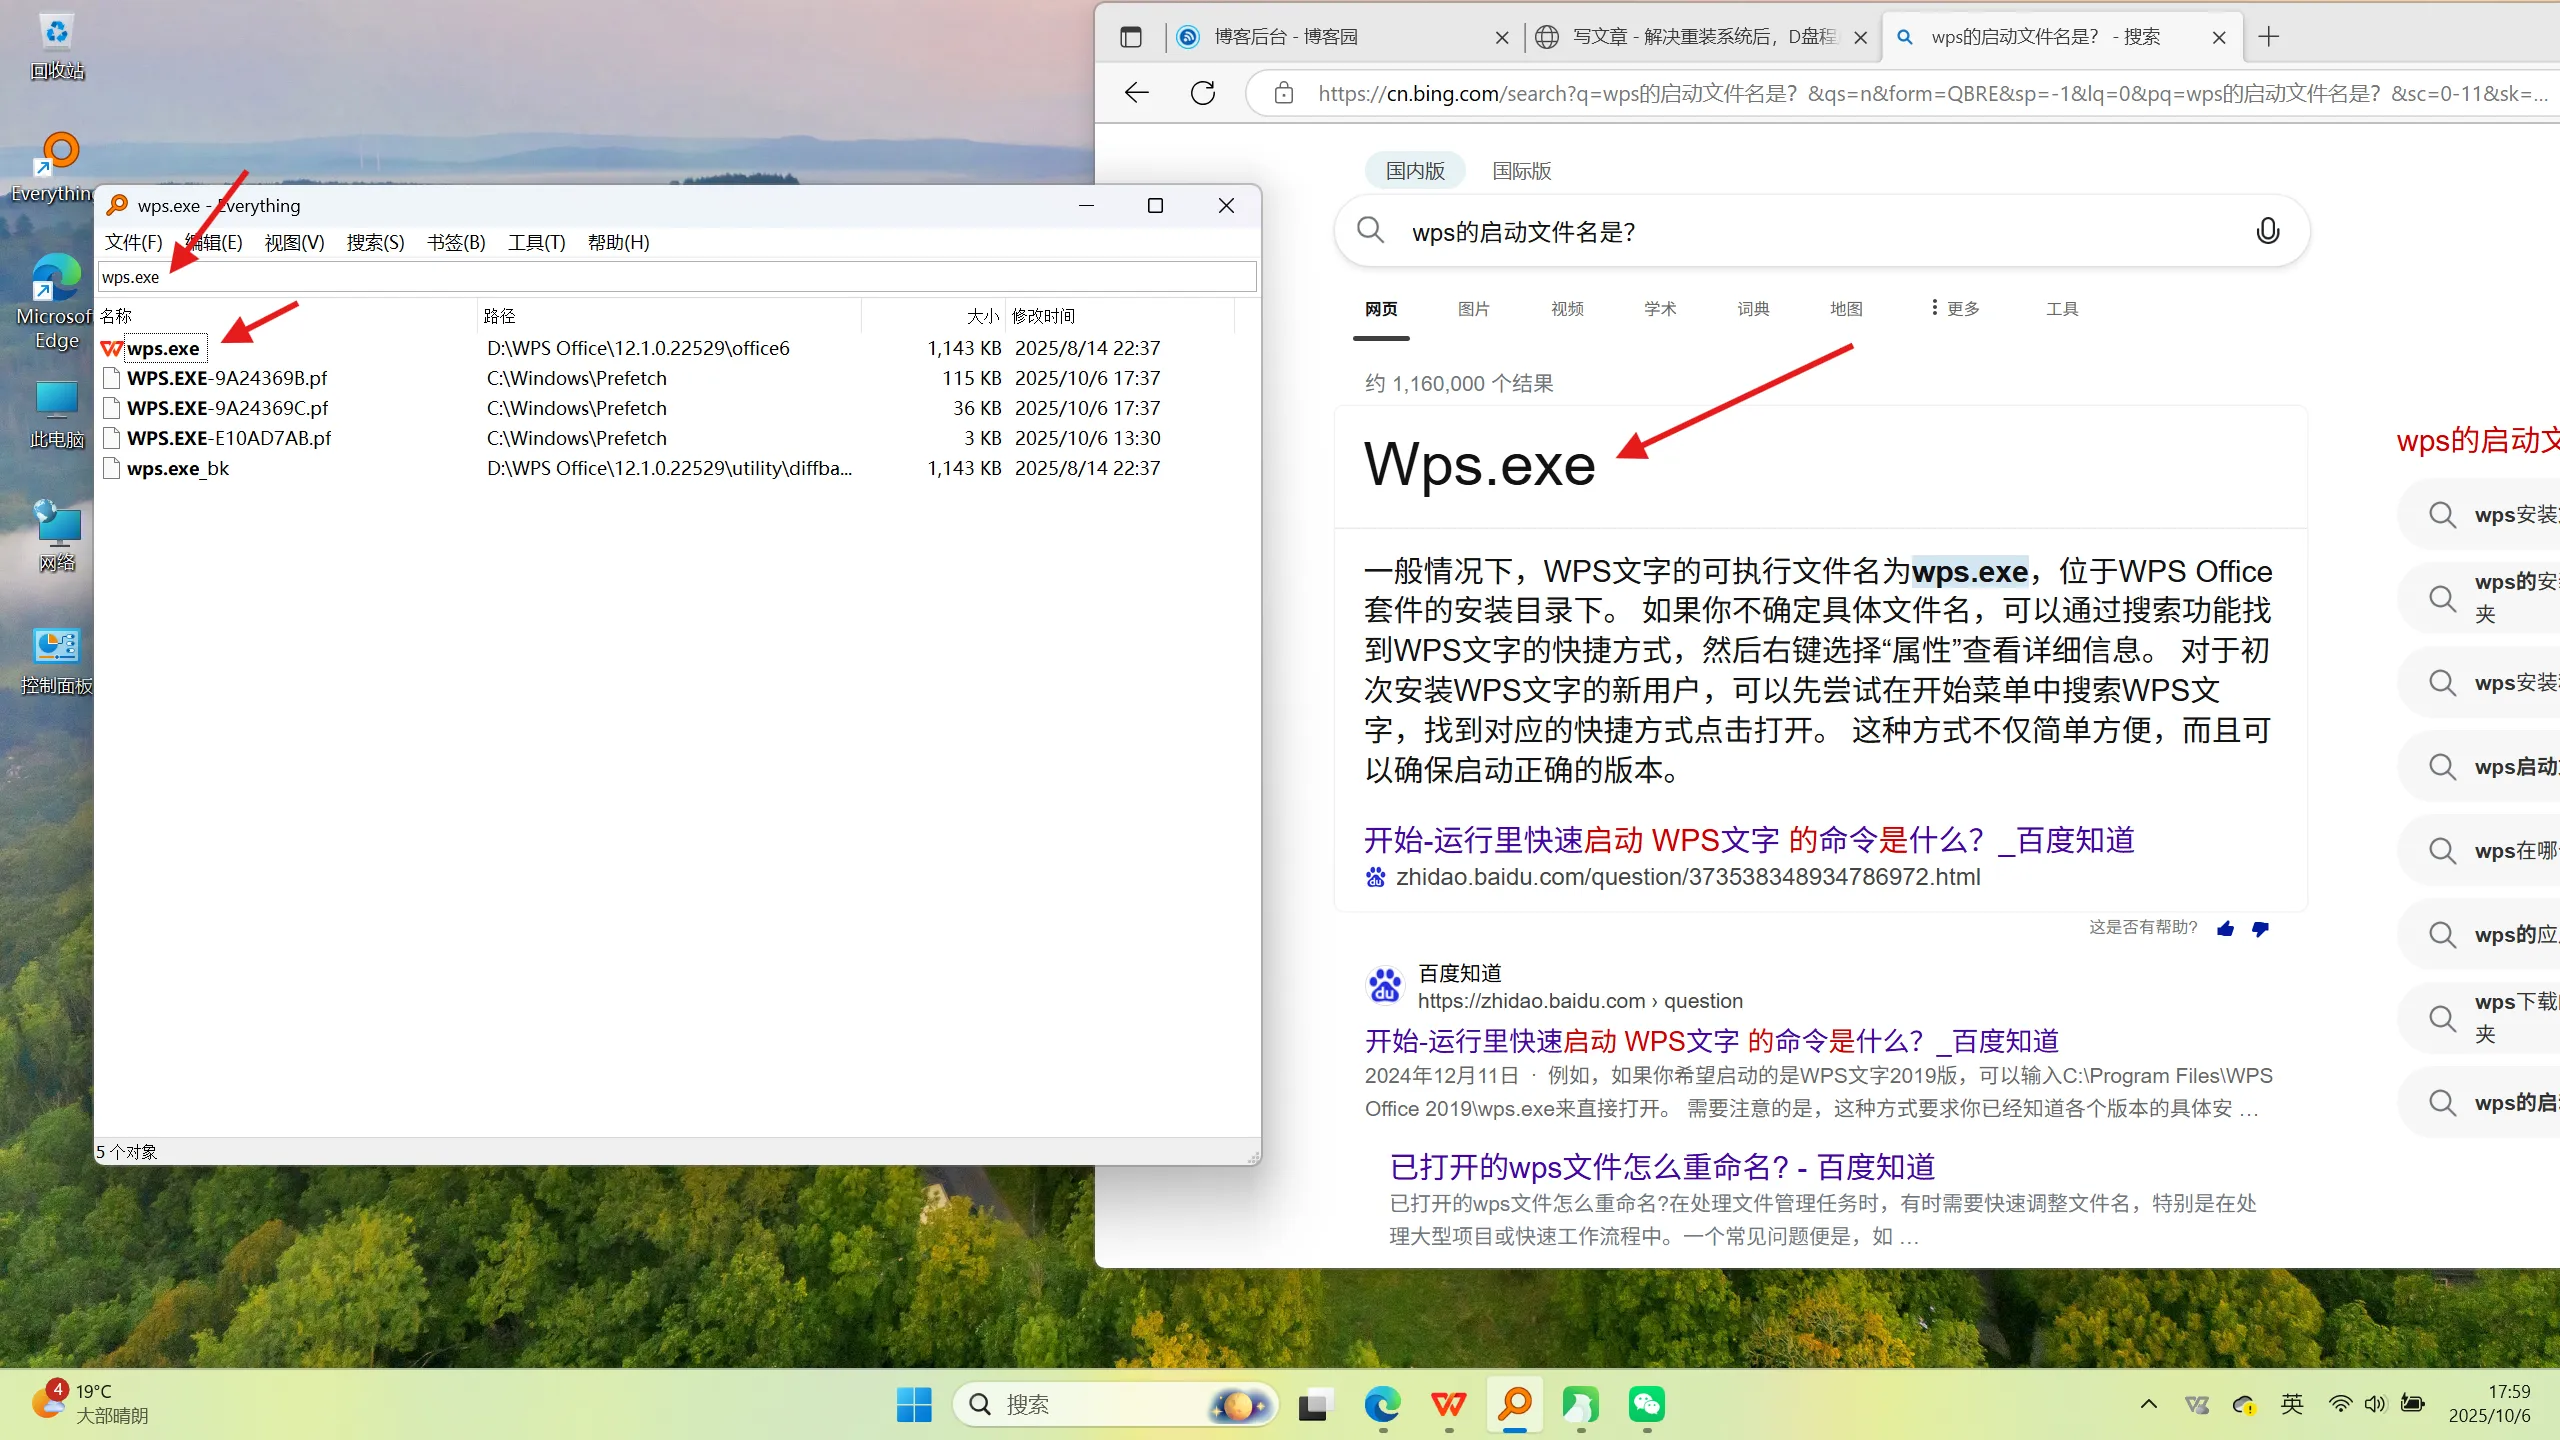The height and width of the screenshot is (1440, 2560).
Task: Sort results by the 大小 column header
Action: coord(981,316)
